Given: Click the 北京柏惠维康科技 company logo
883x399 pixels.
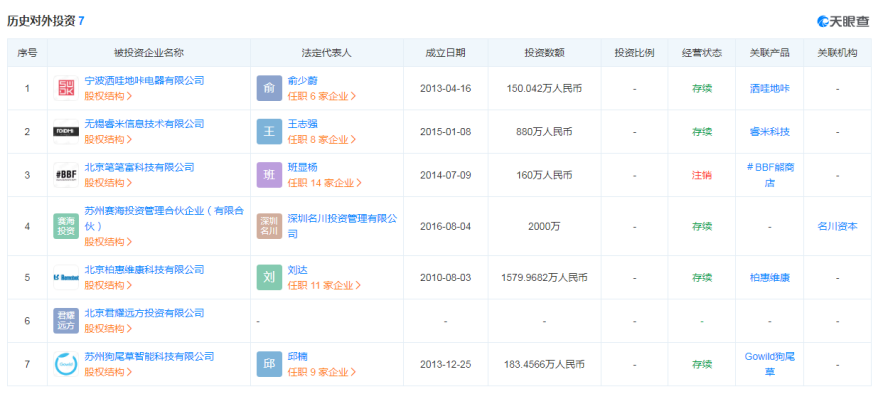Looking at the screenshot, I should click(x=66, y=277).
